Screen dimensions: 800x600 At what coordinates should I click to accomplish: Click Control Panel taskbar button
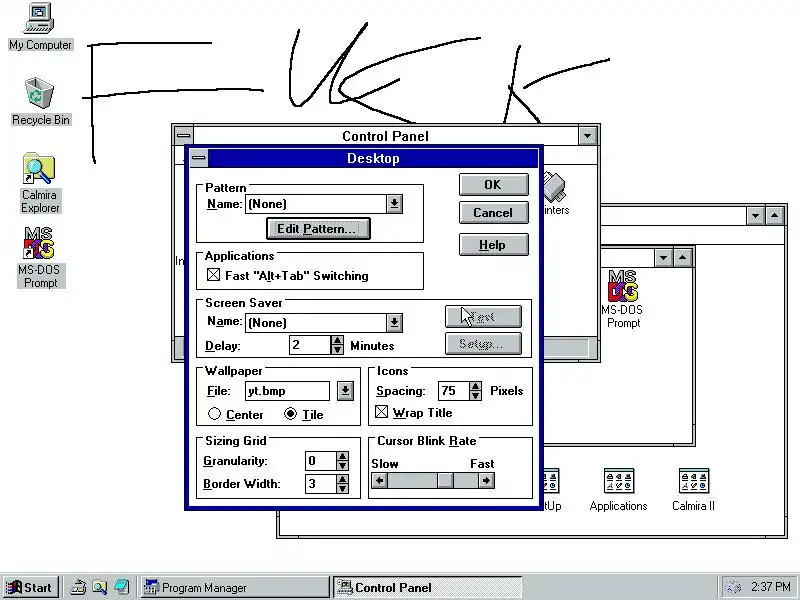[428, 588]
